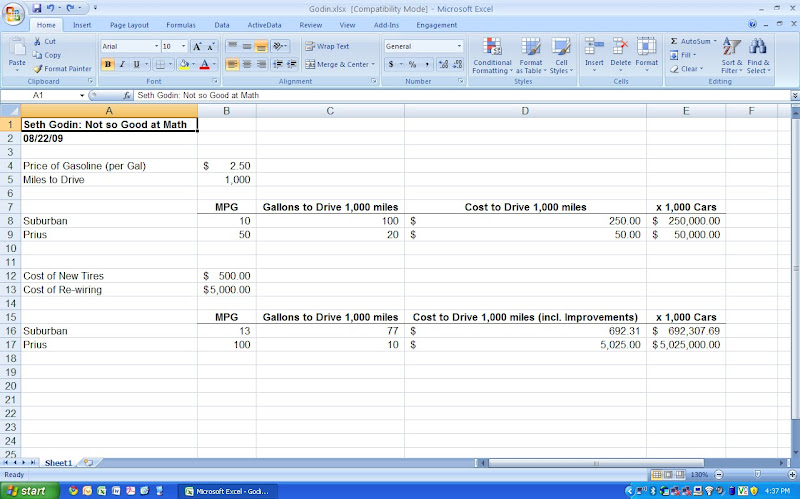
Task: Apply Percent Style
Action: [412, 64]
